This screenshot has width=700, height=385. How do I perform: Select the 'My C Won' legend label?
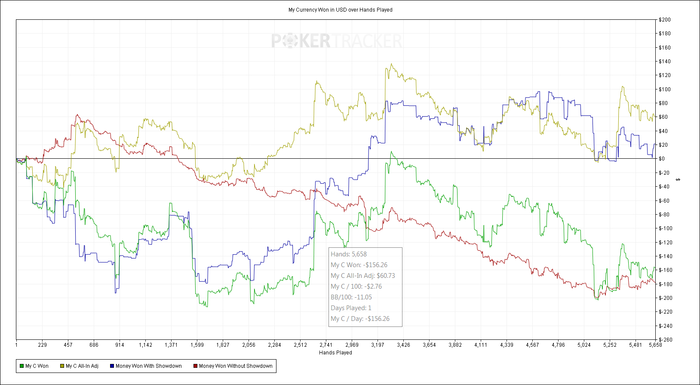[37, 366]
